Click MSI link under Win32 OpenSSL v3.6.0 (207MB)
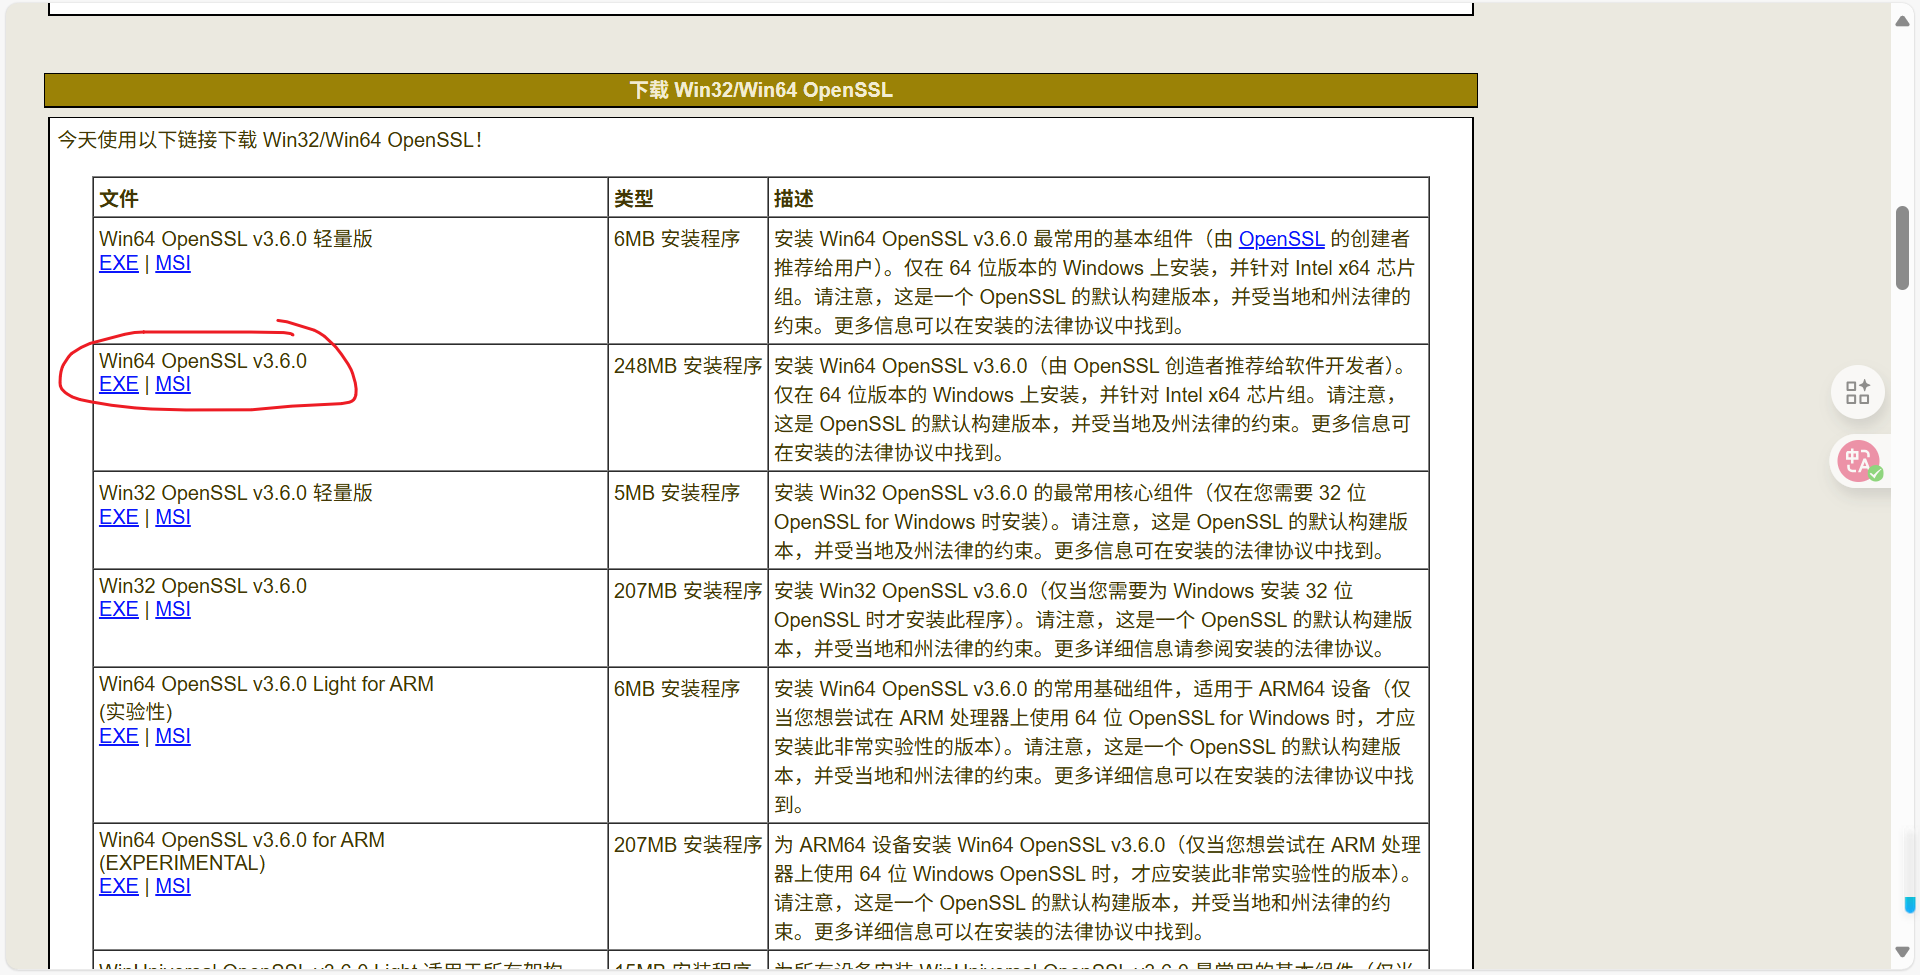 (172, 609)
